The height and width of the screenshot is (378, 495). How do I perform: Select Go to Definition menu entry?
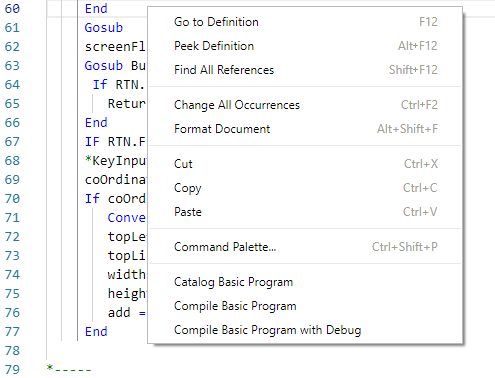point(305,22)
